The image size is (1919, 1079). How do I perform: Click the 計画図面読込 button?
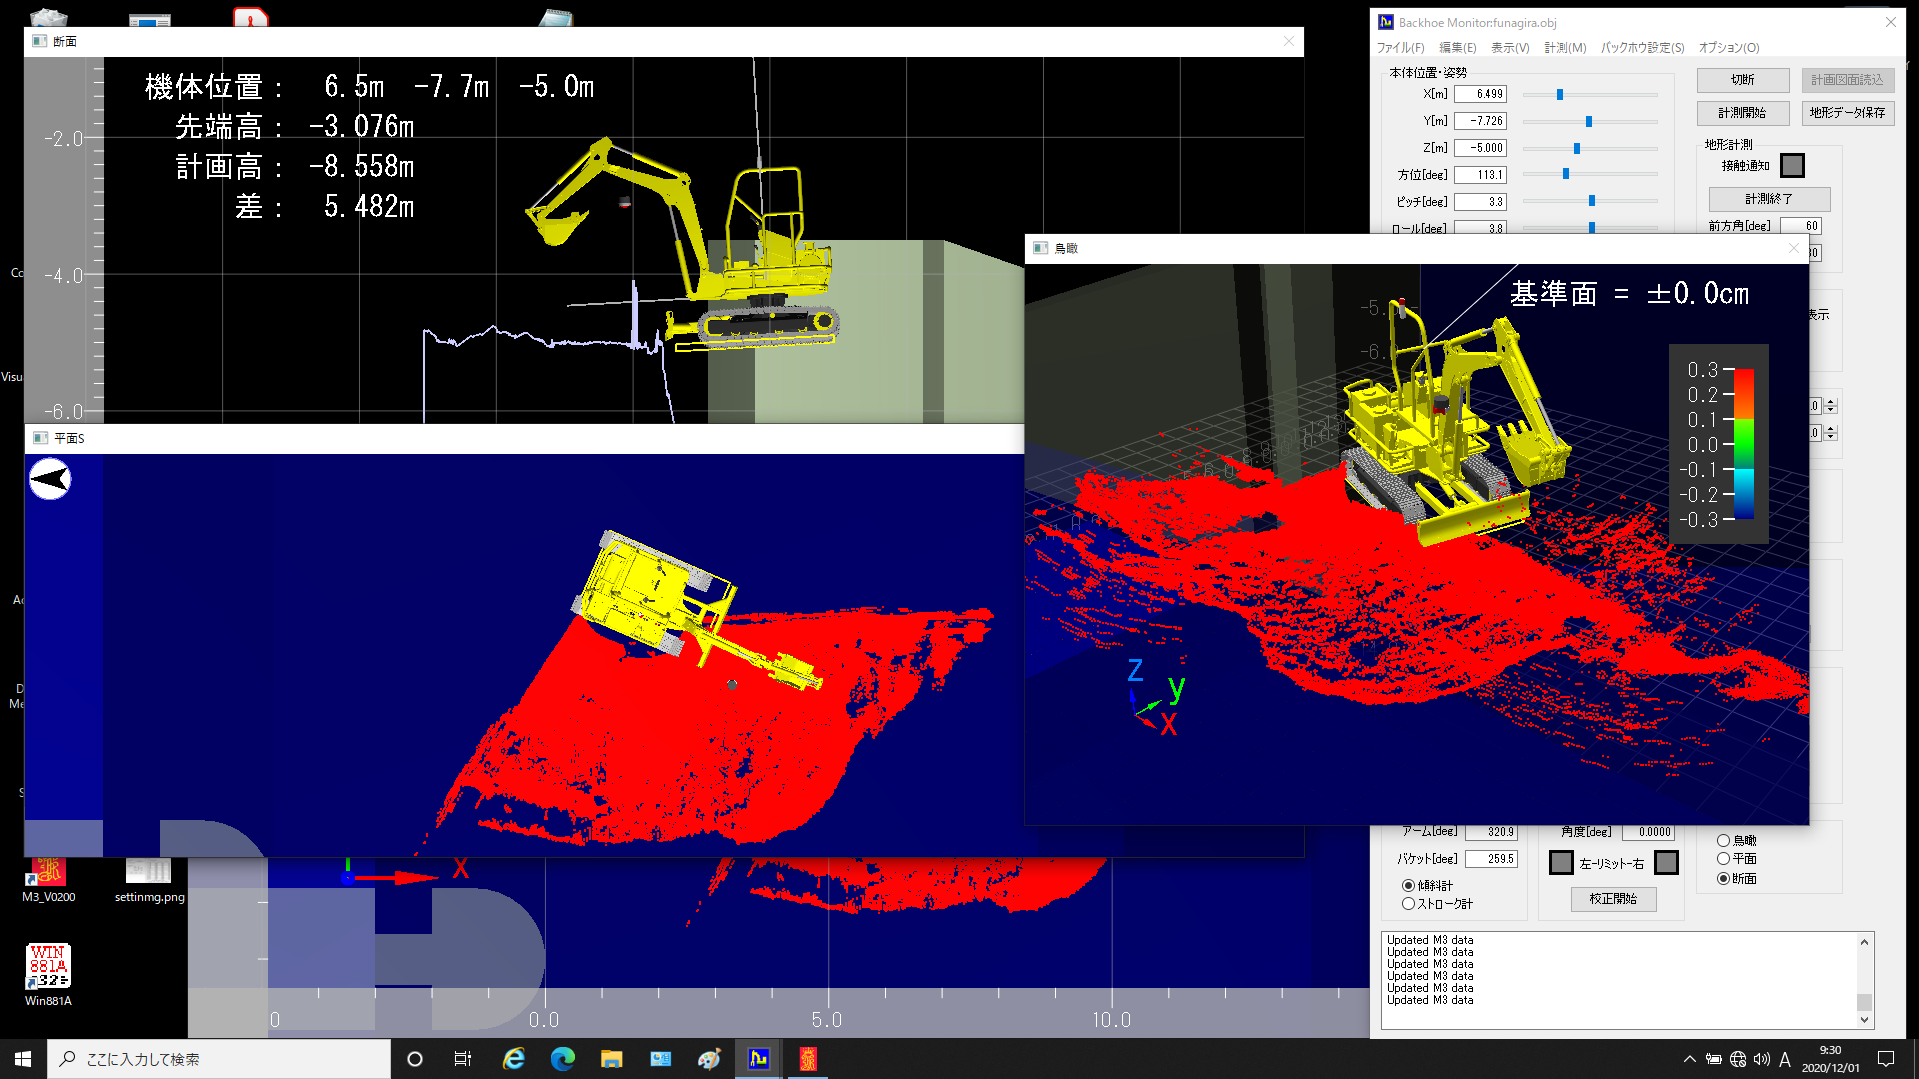click(1847, 80)
